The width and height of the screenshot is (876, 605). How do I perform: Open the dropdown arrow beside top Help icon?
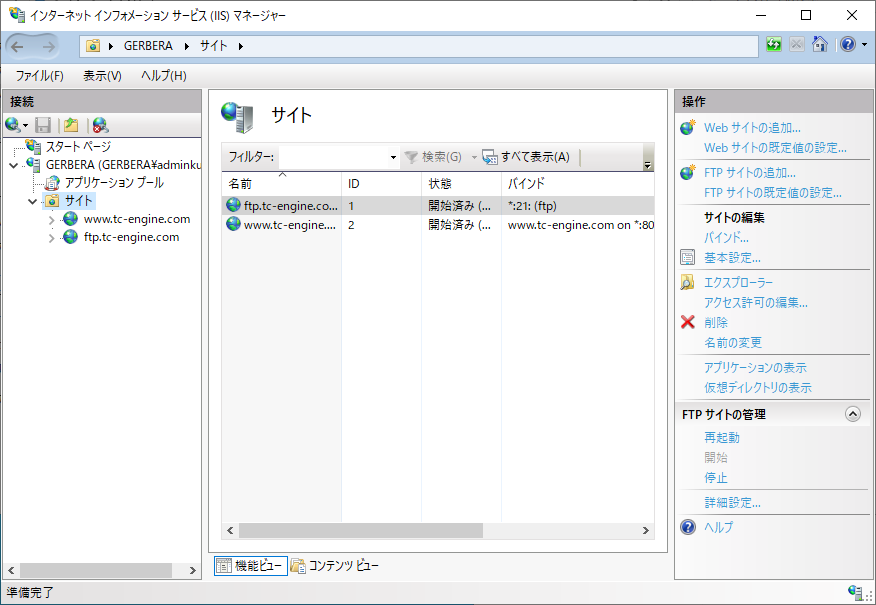pyautogui.click(x=864, y=45)
